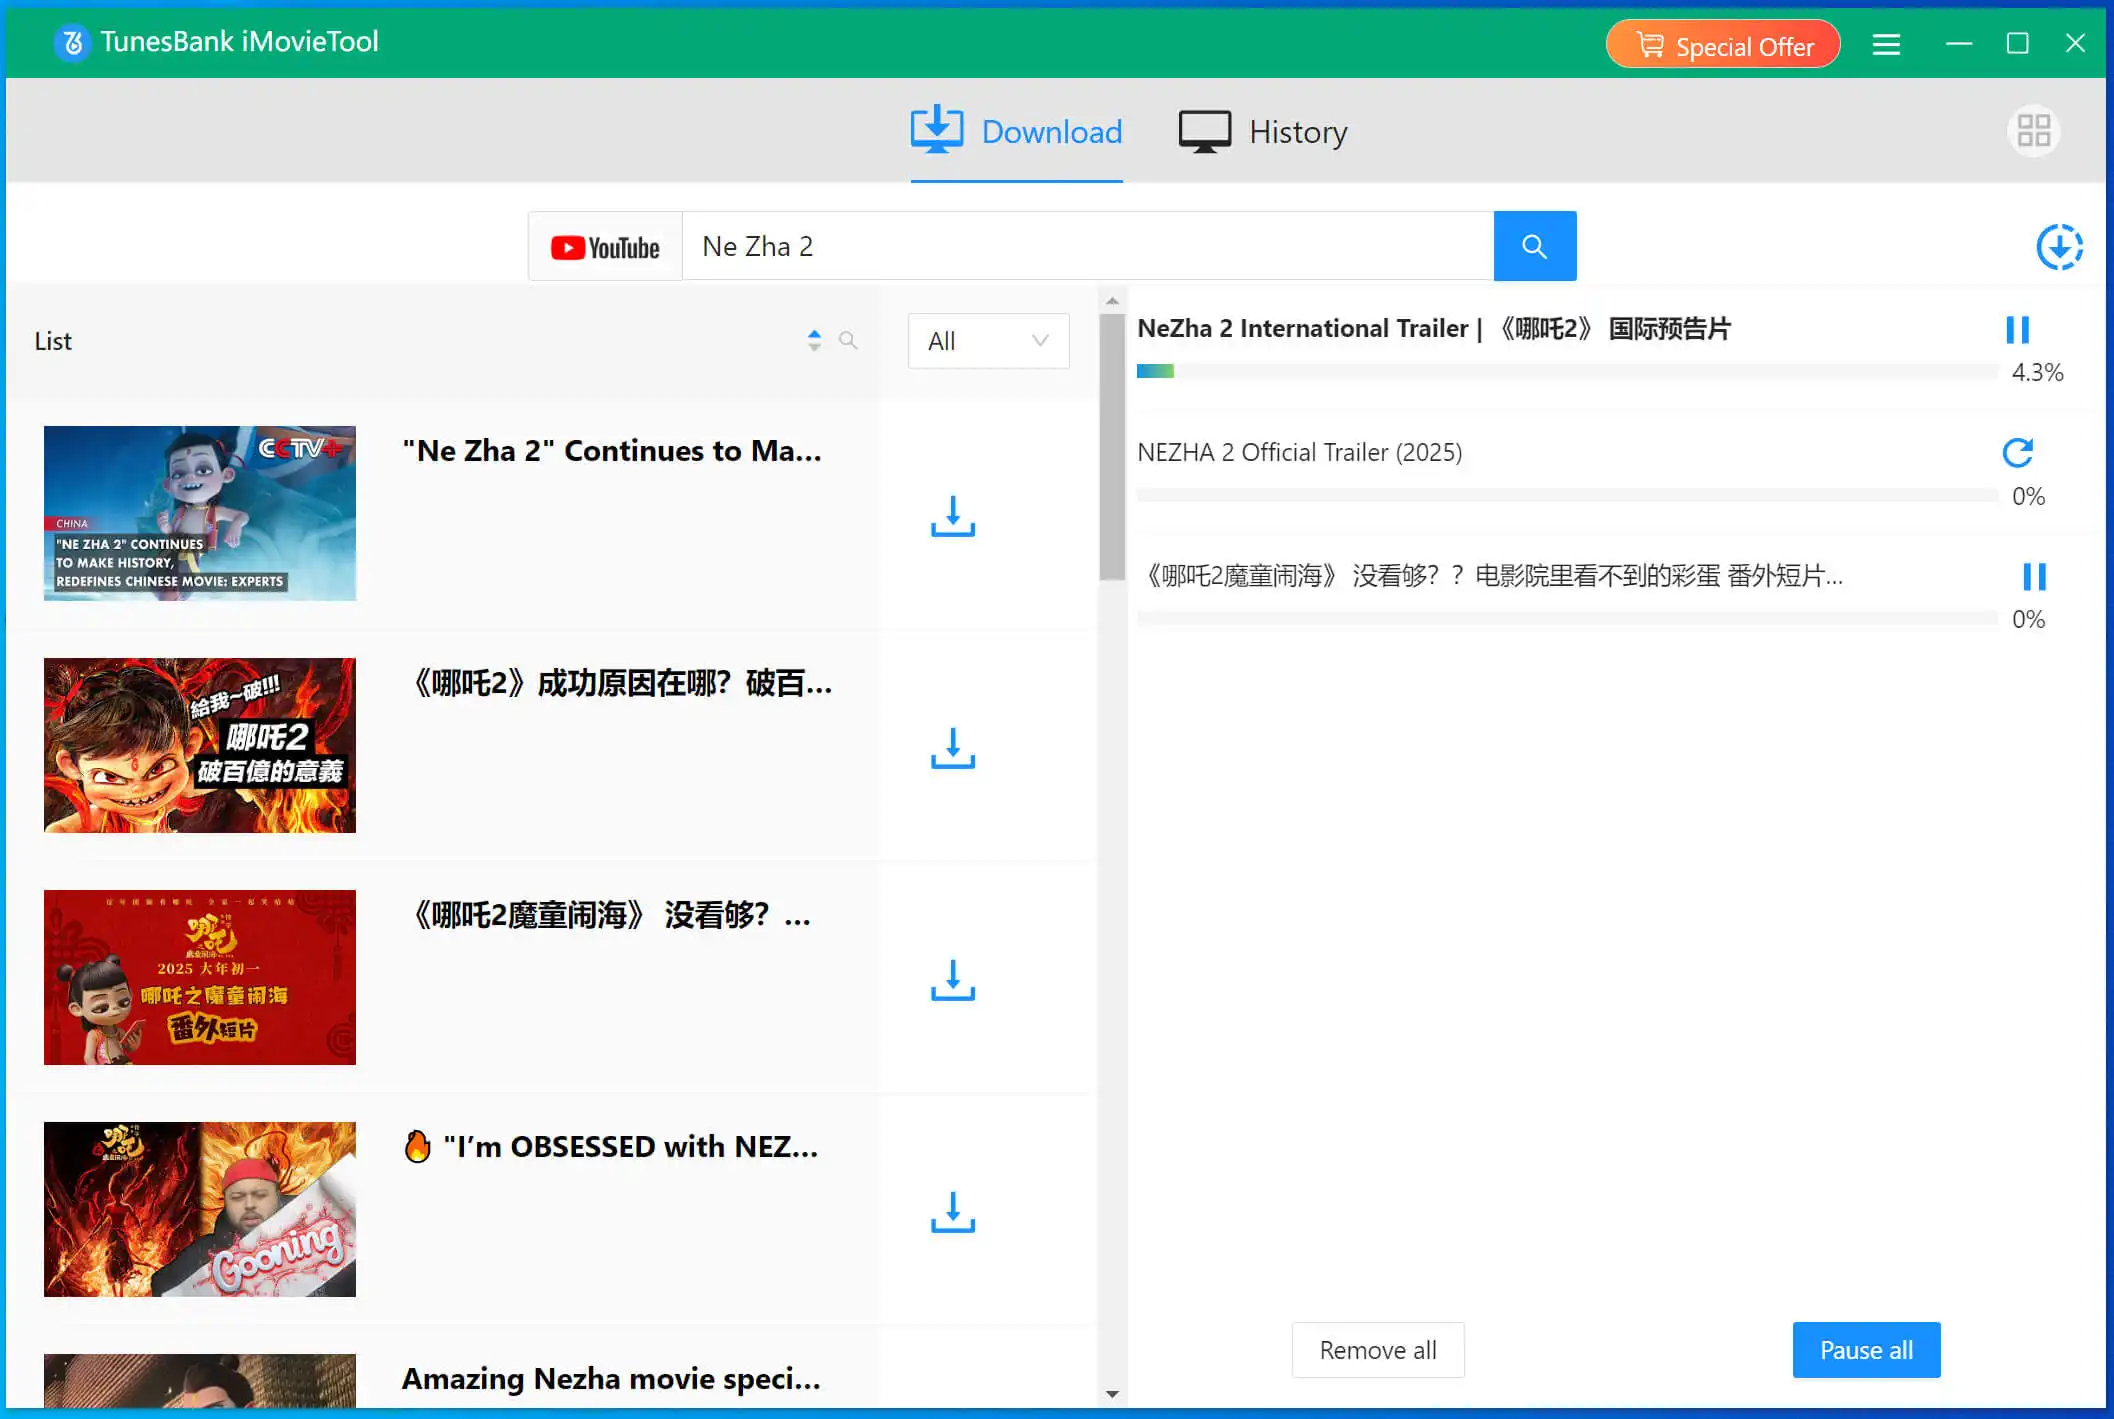Open the CCTV Ne Zha 2 thumbnail
This screenshot has width=2114, height=1419.
pos(200,513)
